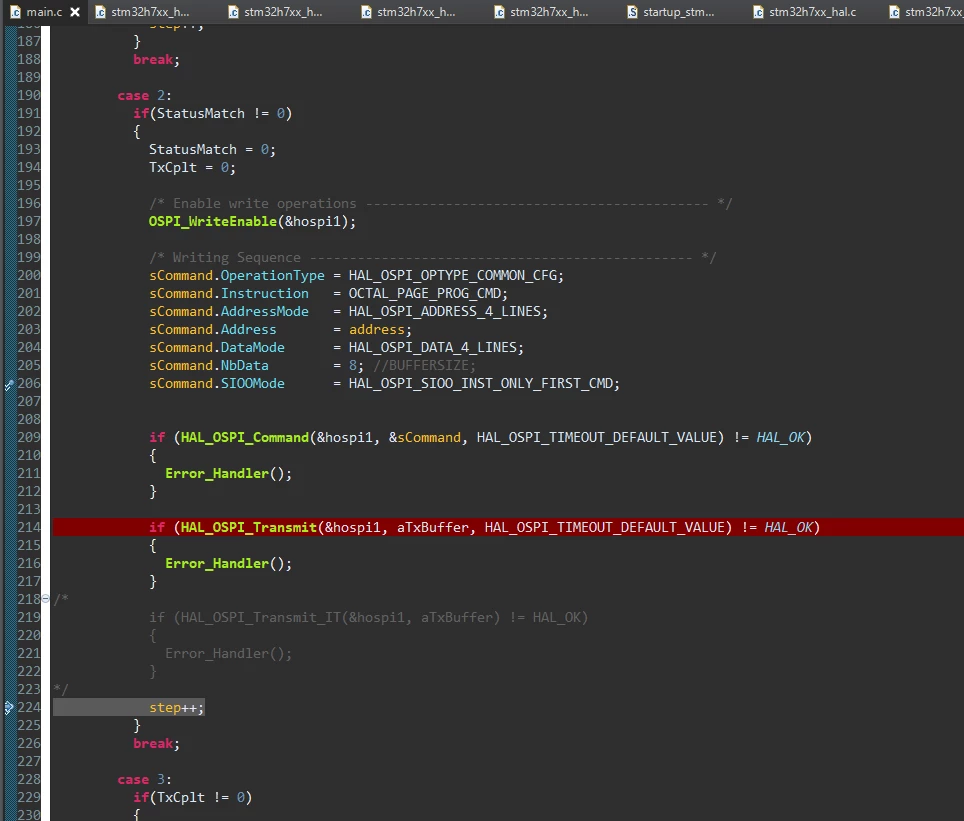Click the 'case 2:' label
The image size is (964, 821).
coord(144,95)
